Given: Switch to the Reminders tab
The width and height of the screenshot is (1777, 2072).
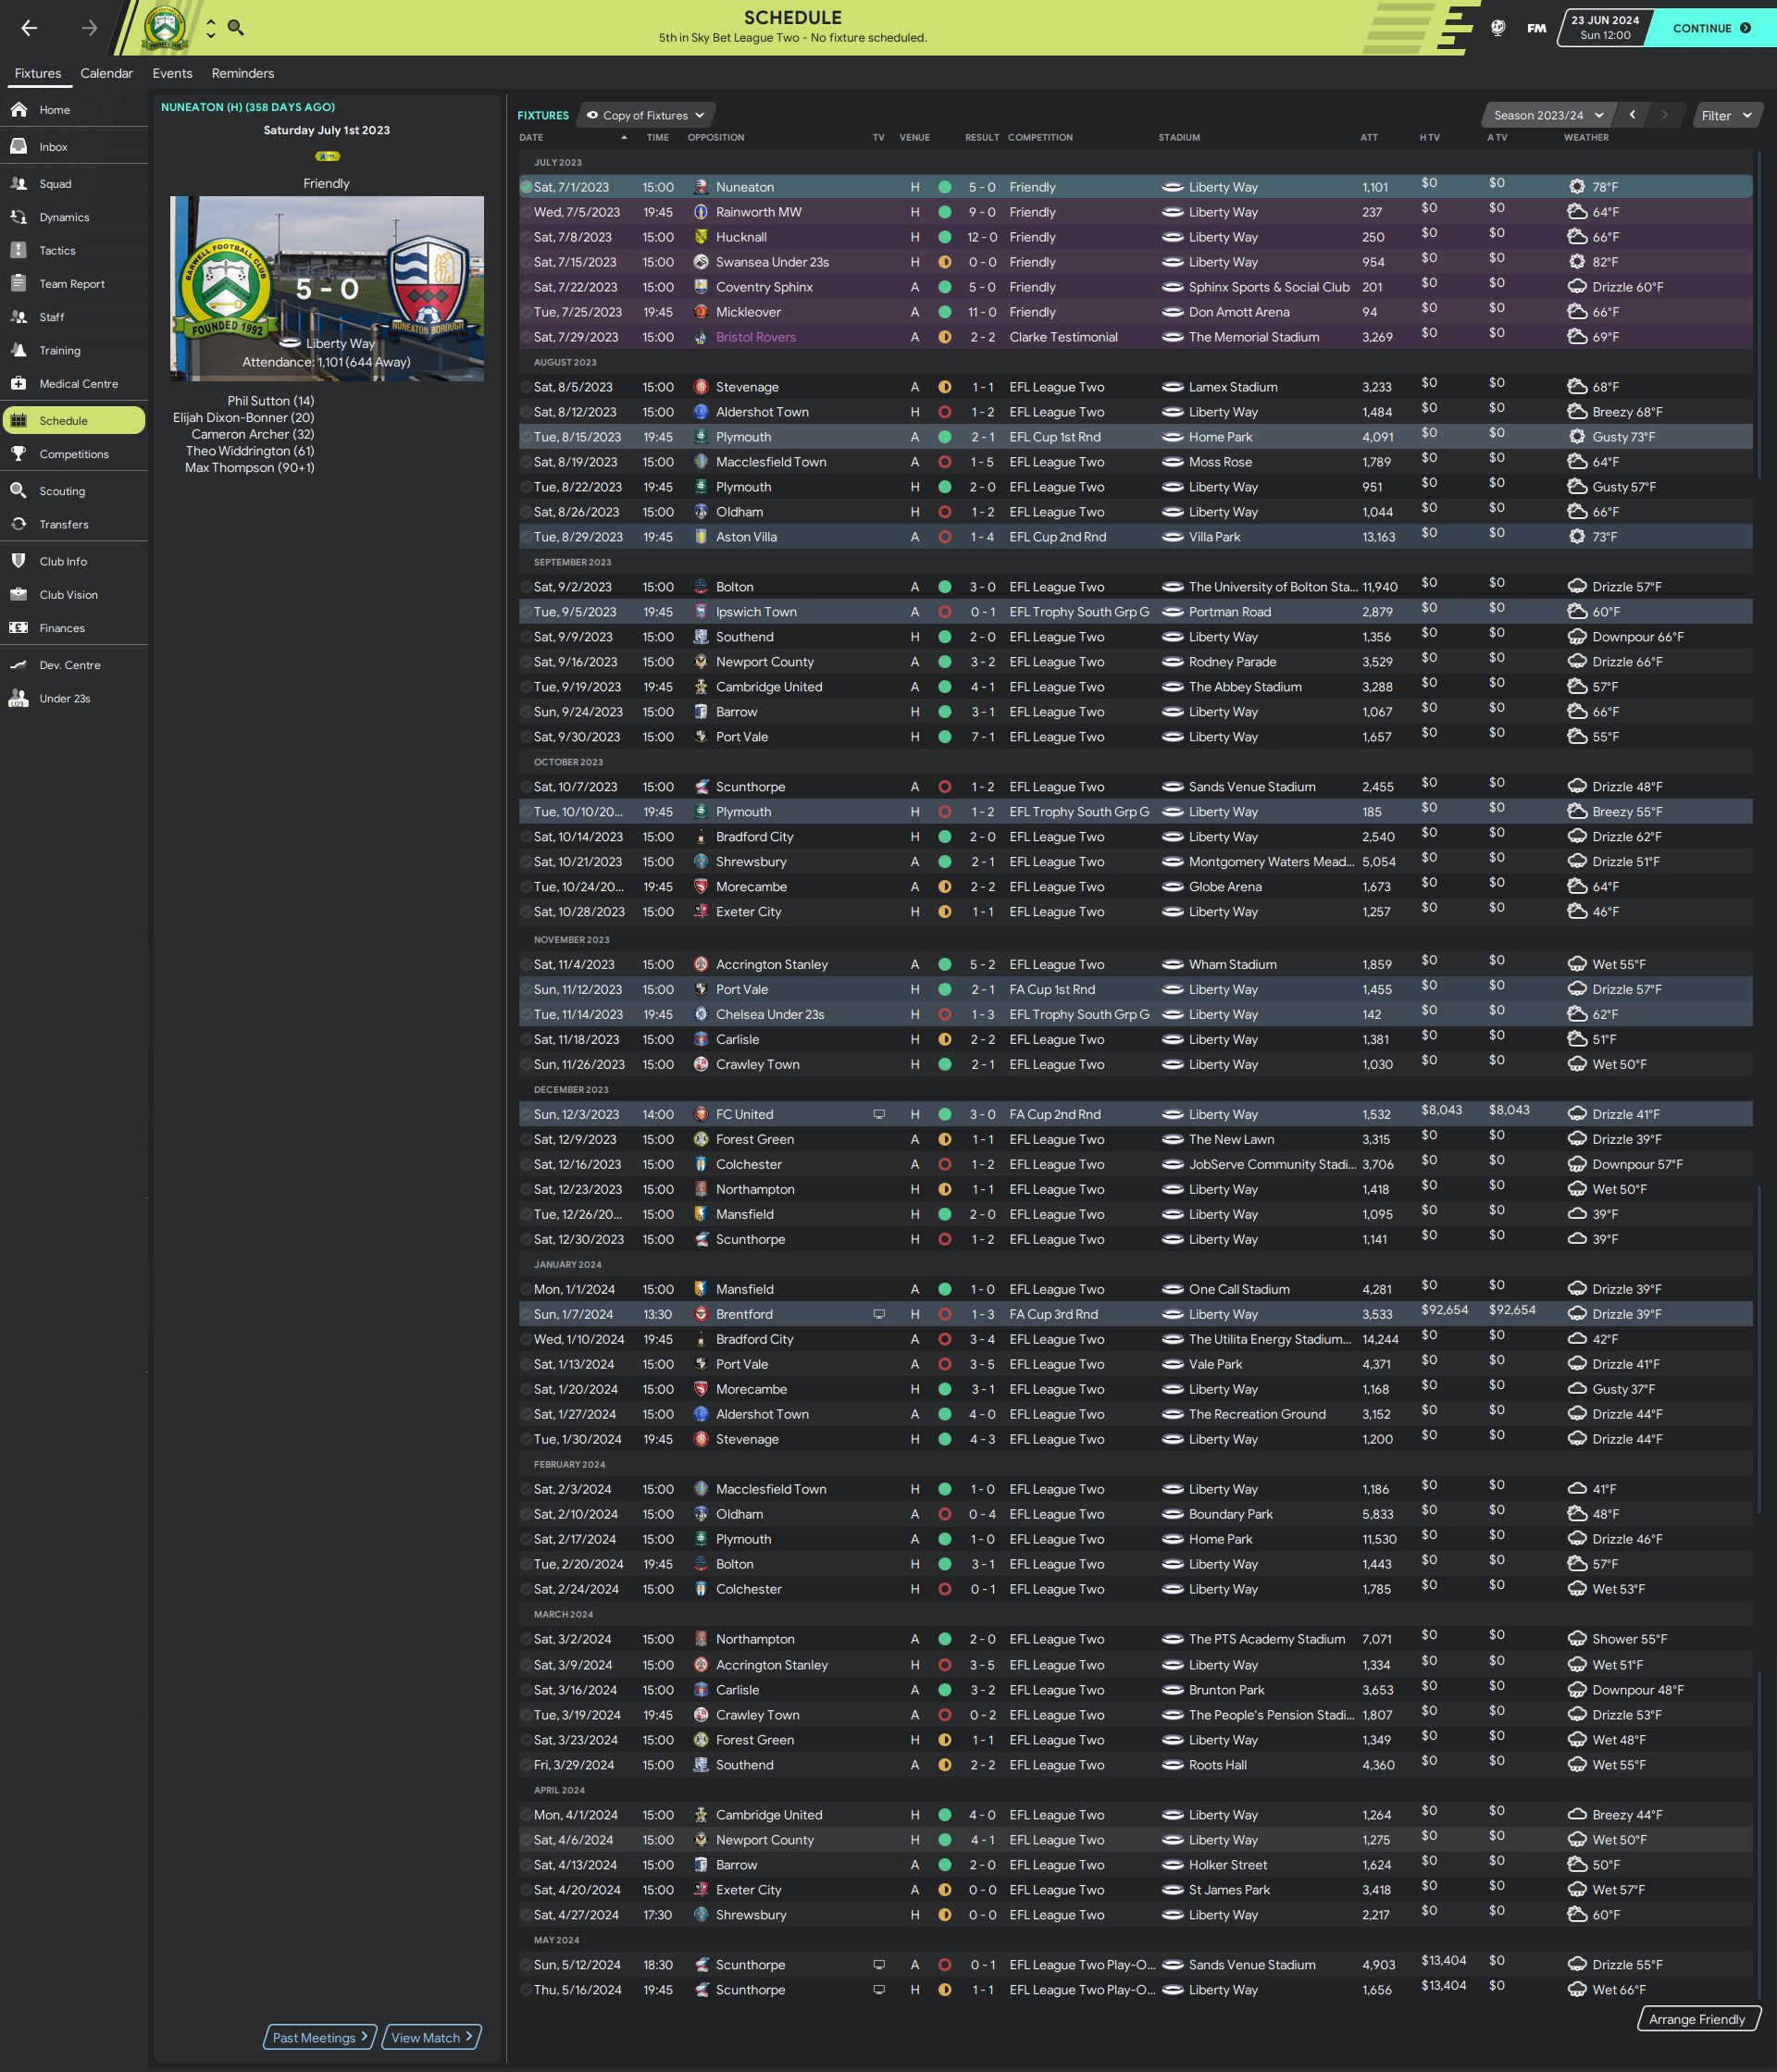Looking at the screenshot, I should 243,73.
